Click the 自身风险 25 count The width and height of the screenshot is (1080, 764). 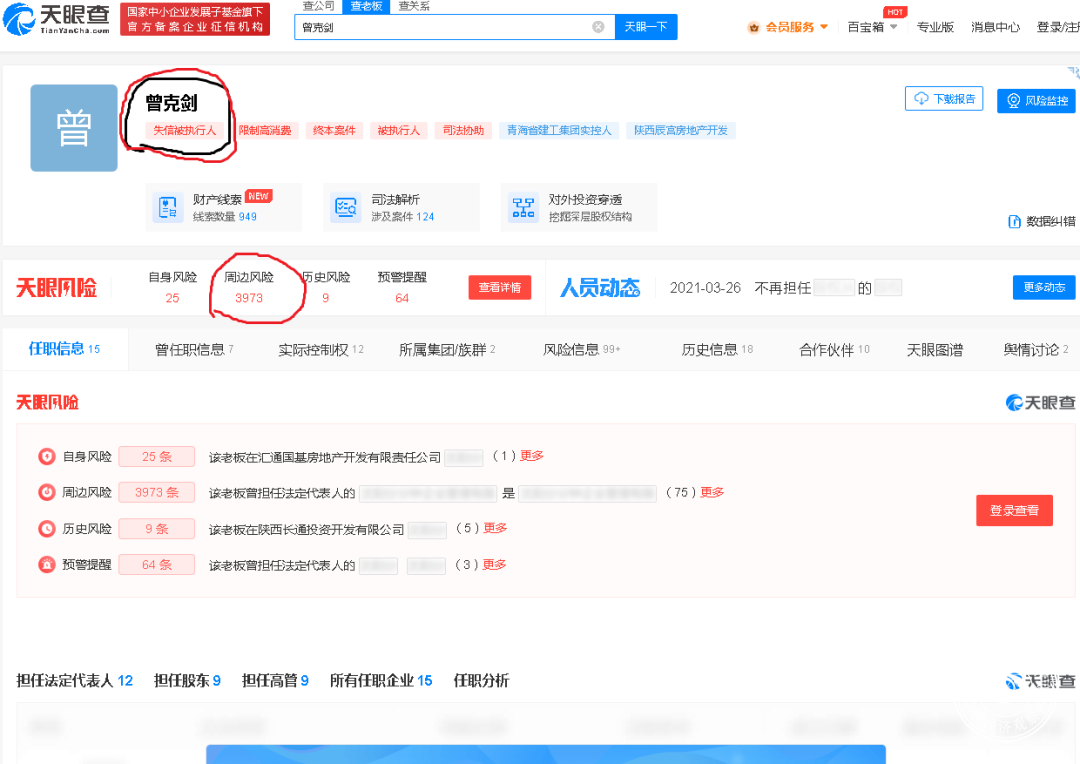172,298
